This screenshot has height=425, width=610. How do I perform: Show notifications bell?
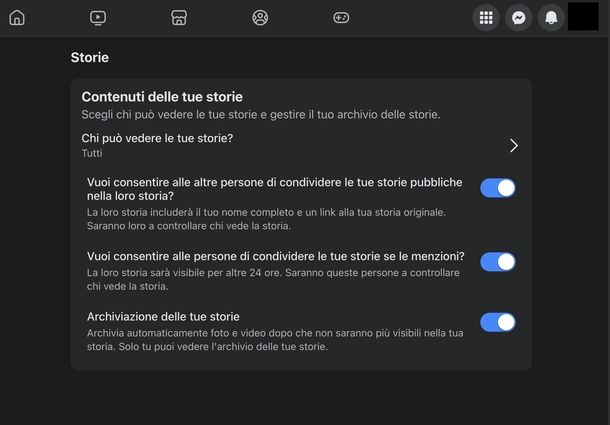550,17
